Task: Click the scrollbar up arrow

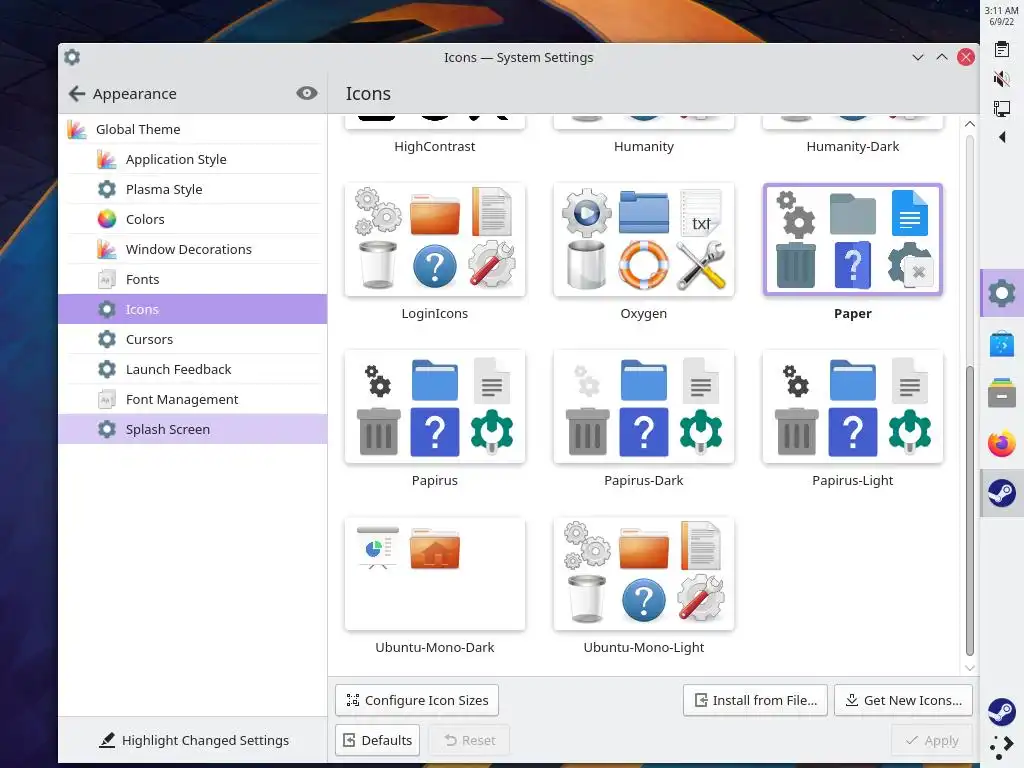Action: 970,124
